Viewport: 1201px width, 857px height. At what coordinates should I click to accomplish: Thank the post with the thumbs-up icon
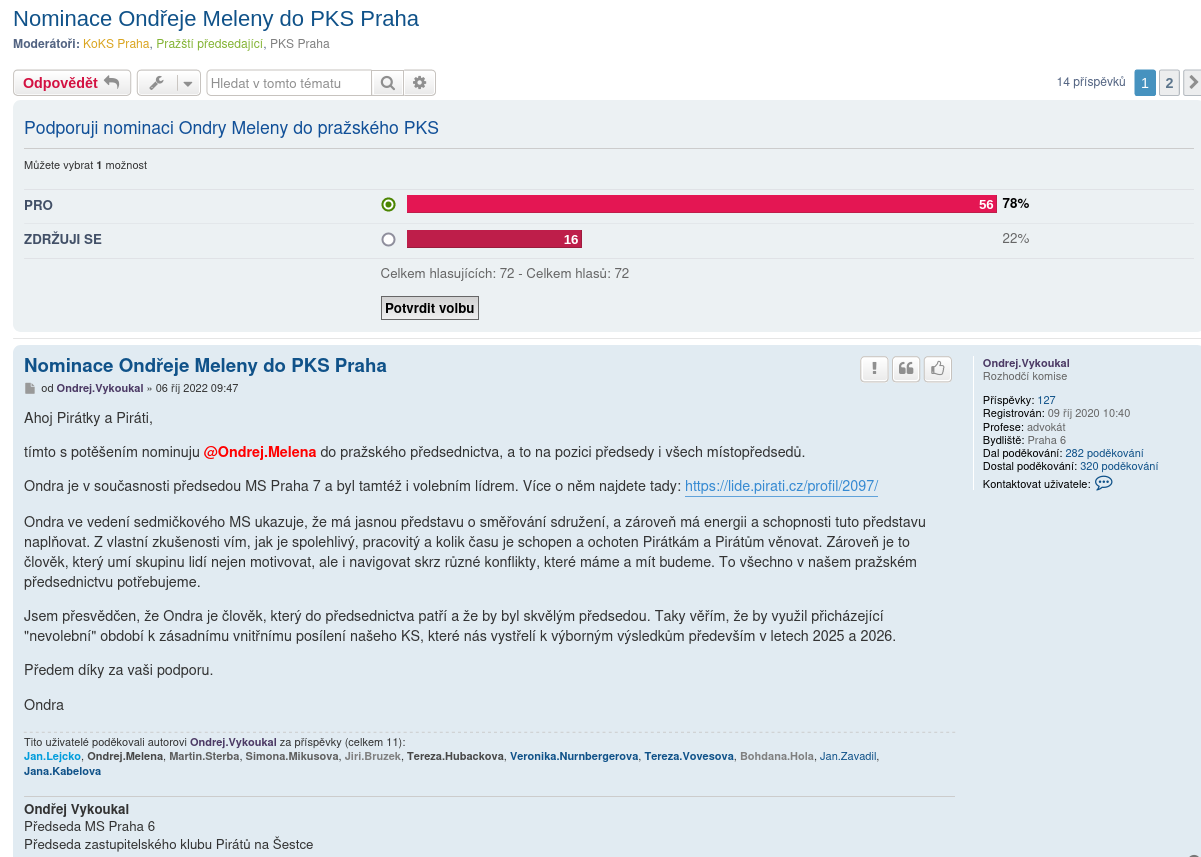coord(937,369)
